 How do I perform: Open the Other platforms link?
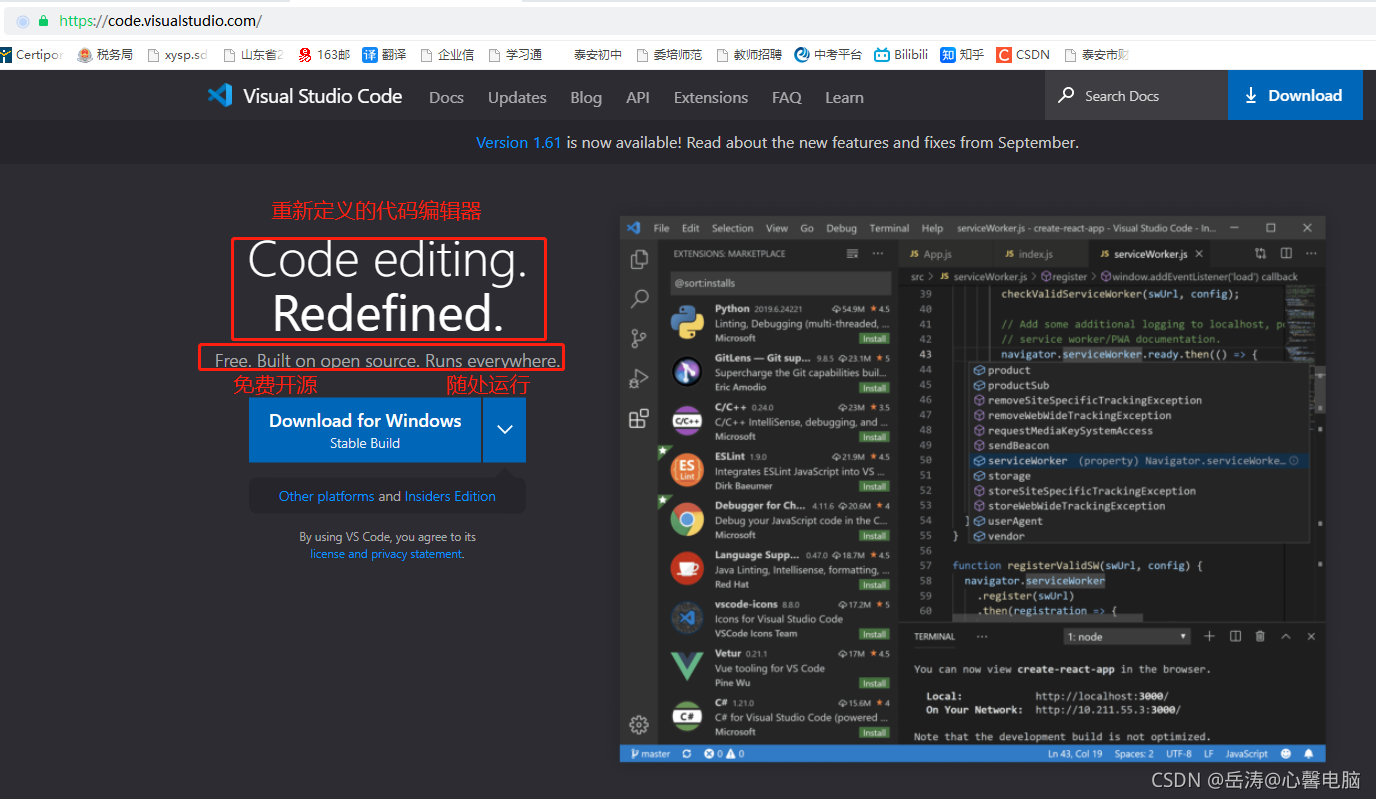point(326,496)
